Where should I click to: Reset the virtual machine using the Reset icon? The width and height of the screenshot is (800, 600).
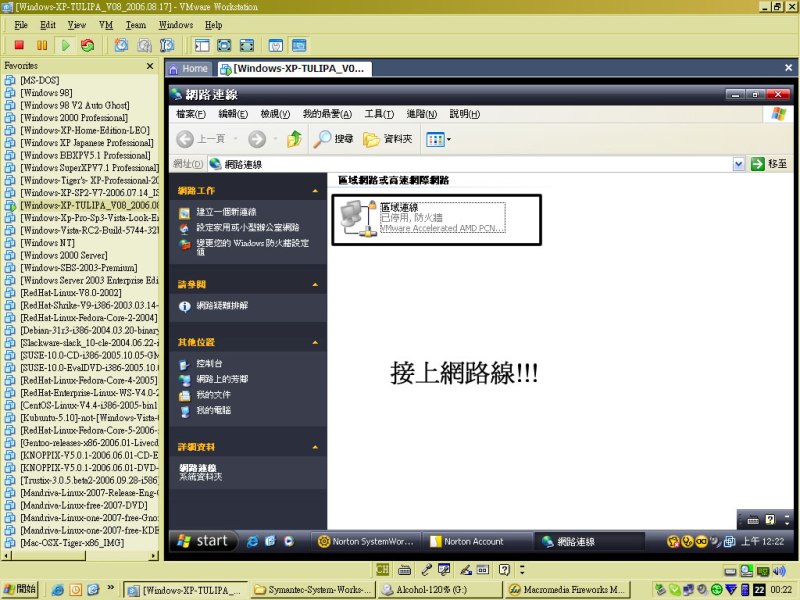pyautogui.click(x=88, y=45)
